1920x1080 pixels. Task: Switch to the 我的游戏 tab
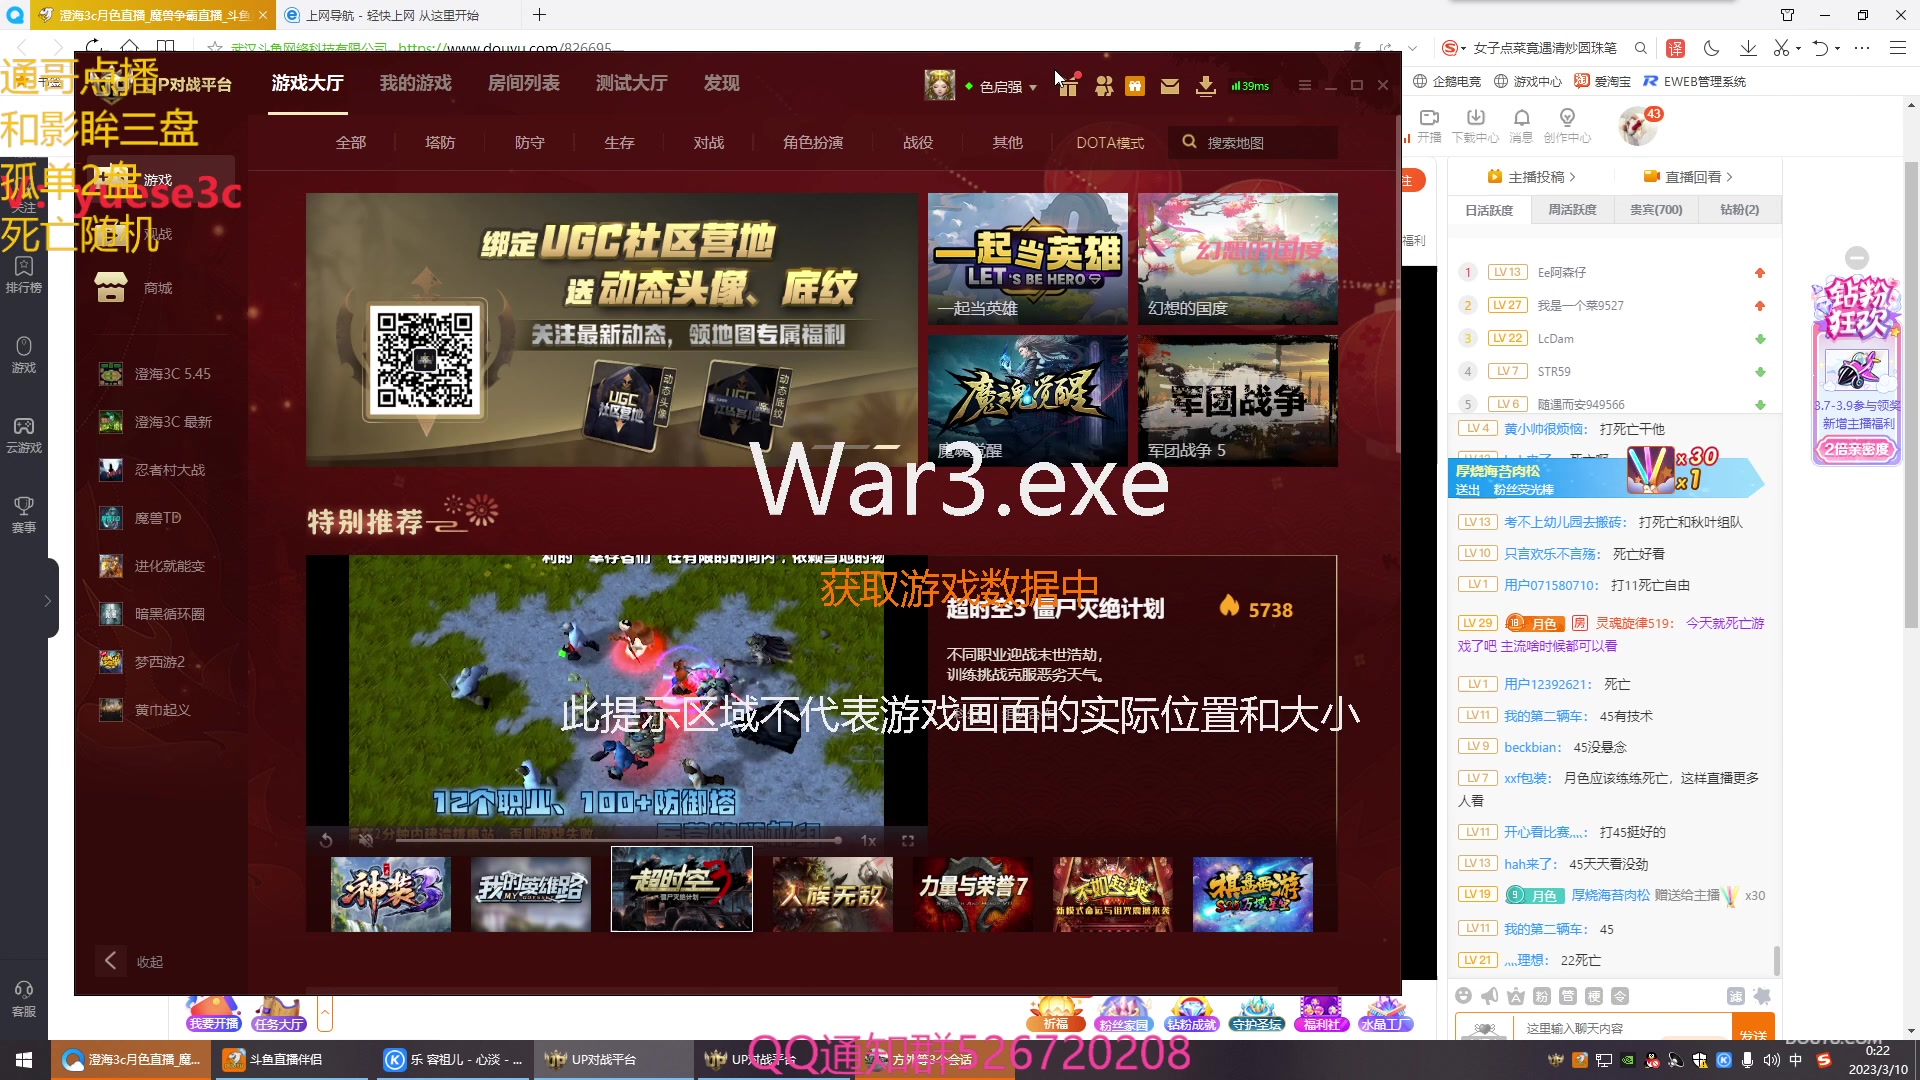[x=416, y=83]
